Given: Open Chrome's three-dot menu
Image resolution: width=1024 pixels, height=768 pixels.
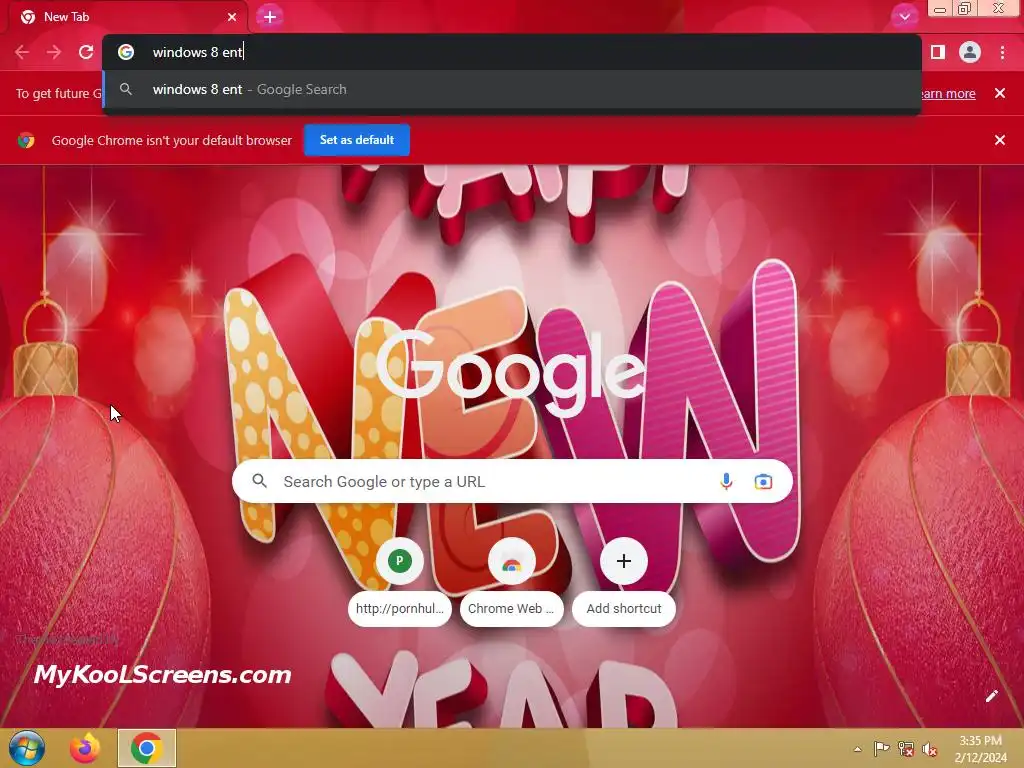Looking at the screenshot, I should tap(1002, 52).
